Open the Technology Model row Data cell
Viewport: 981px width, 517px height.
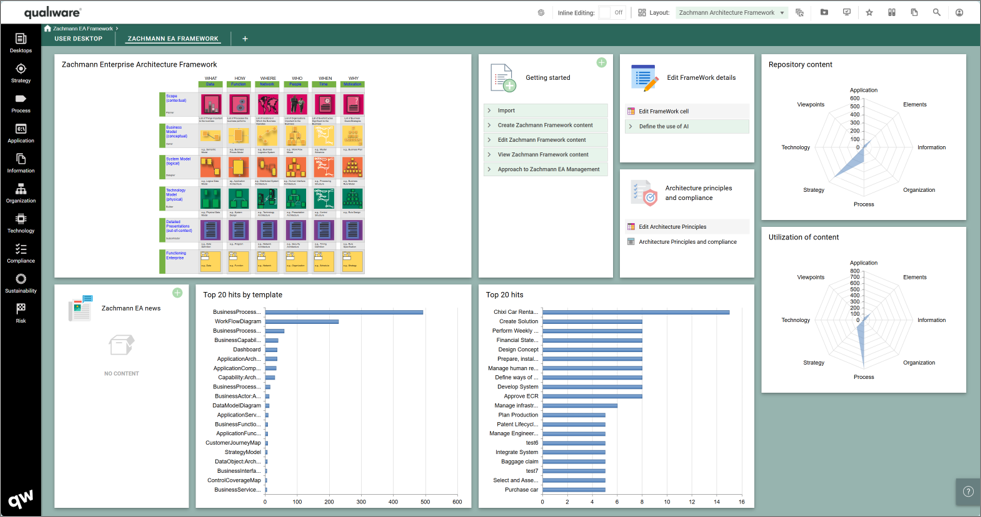tap(211, 198)
